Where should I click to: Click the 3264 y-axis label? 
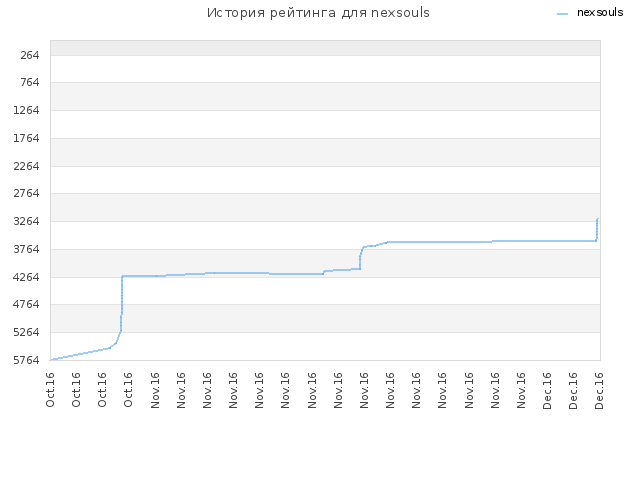[27, 221]
